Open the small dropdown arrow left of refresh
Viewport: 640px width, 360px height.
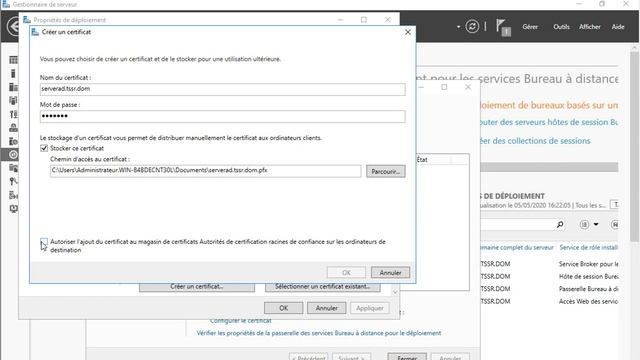[458, 27]
